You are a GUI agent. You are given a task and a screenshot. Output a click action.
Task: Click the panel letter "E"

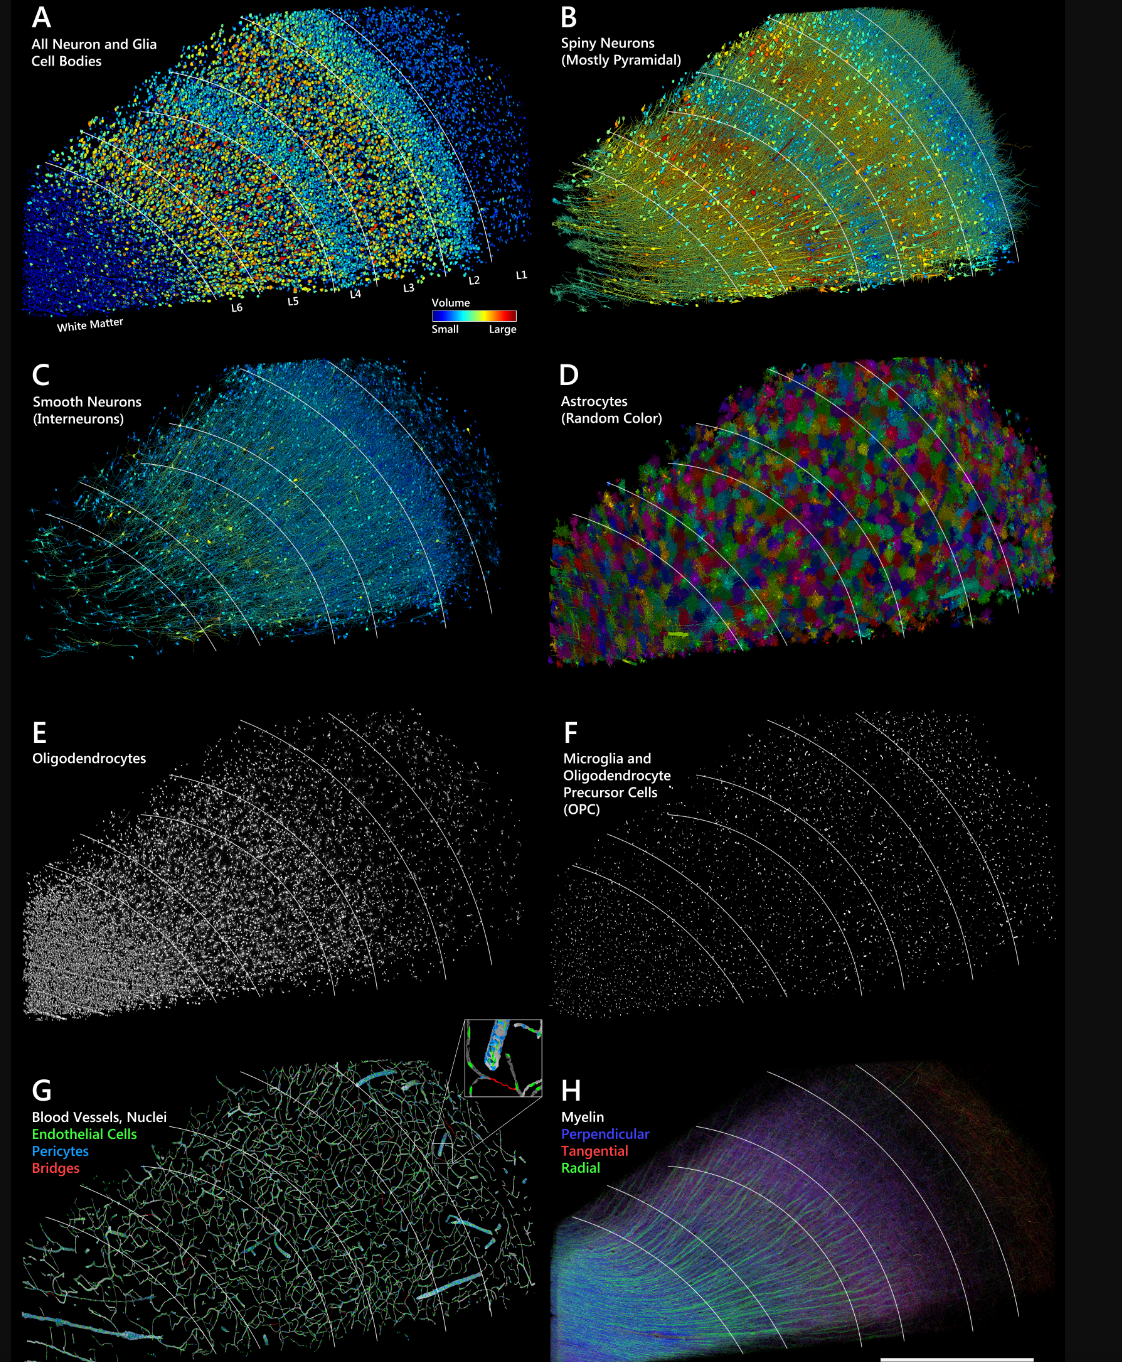click(x=39, y=733)
